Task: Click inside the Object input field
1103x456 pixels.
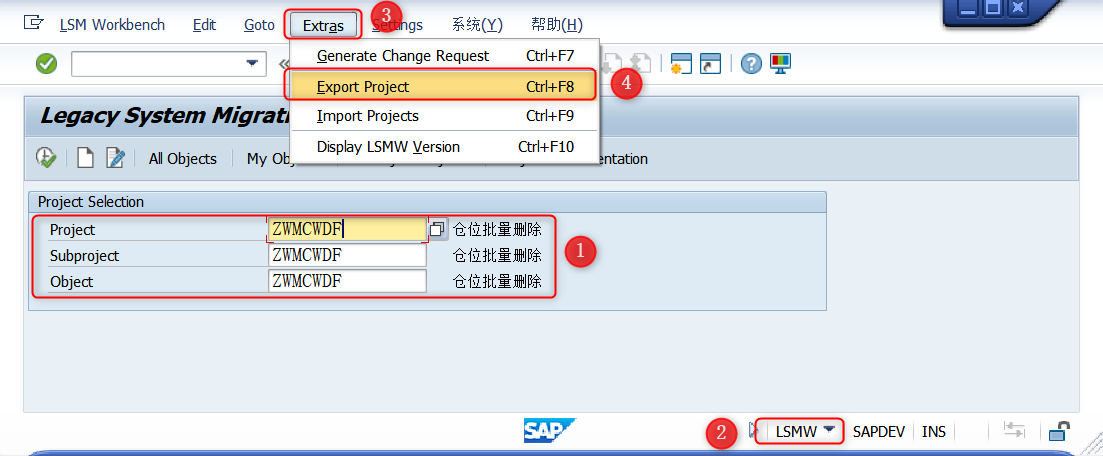Action: click(x=348, y=281)
